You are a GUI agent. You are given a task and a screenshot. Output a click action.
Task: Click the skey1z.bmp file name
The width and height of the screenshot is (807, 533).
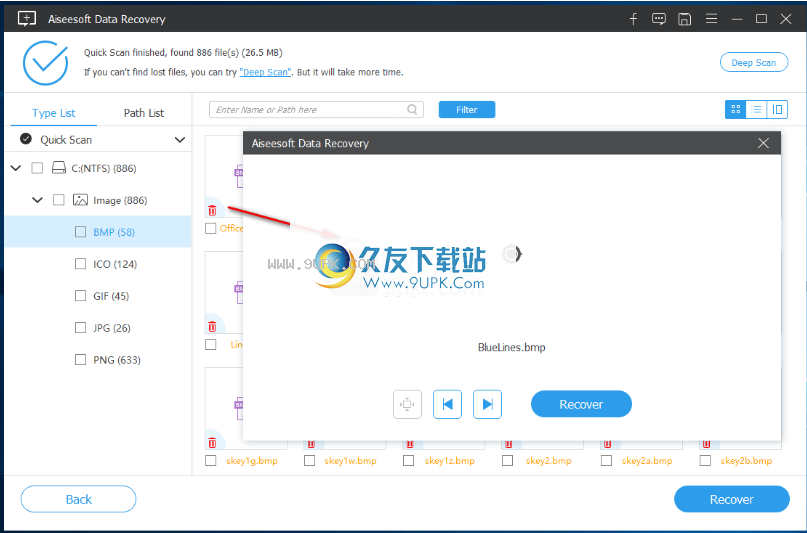coord(449,460)
